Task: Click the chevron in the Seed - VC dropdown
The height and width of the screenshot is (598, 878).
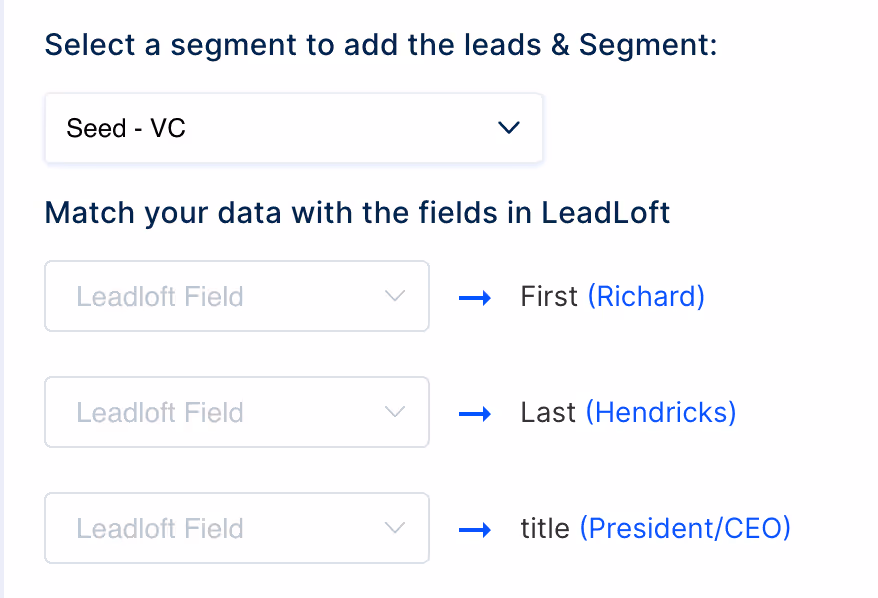Action: (x=509, y=128)
